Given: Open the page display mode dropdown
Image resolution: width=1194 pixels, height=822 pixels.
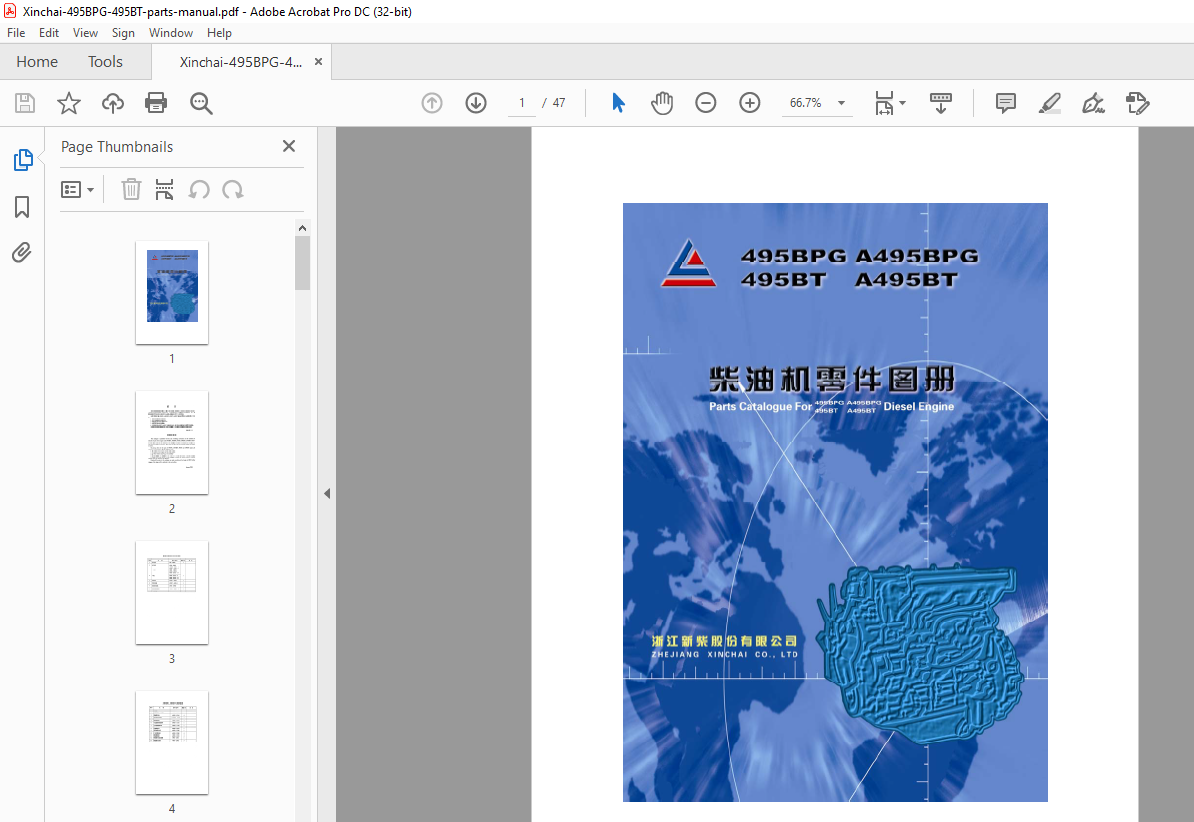Looking at the screenshot, I should [890, 102].
